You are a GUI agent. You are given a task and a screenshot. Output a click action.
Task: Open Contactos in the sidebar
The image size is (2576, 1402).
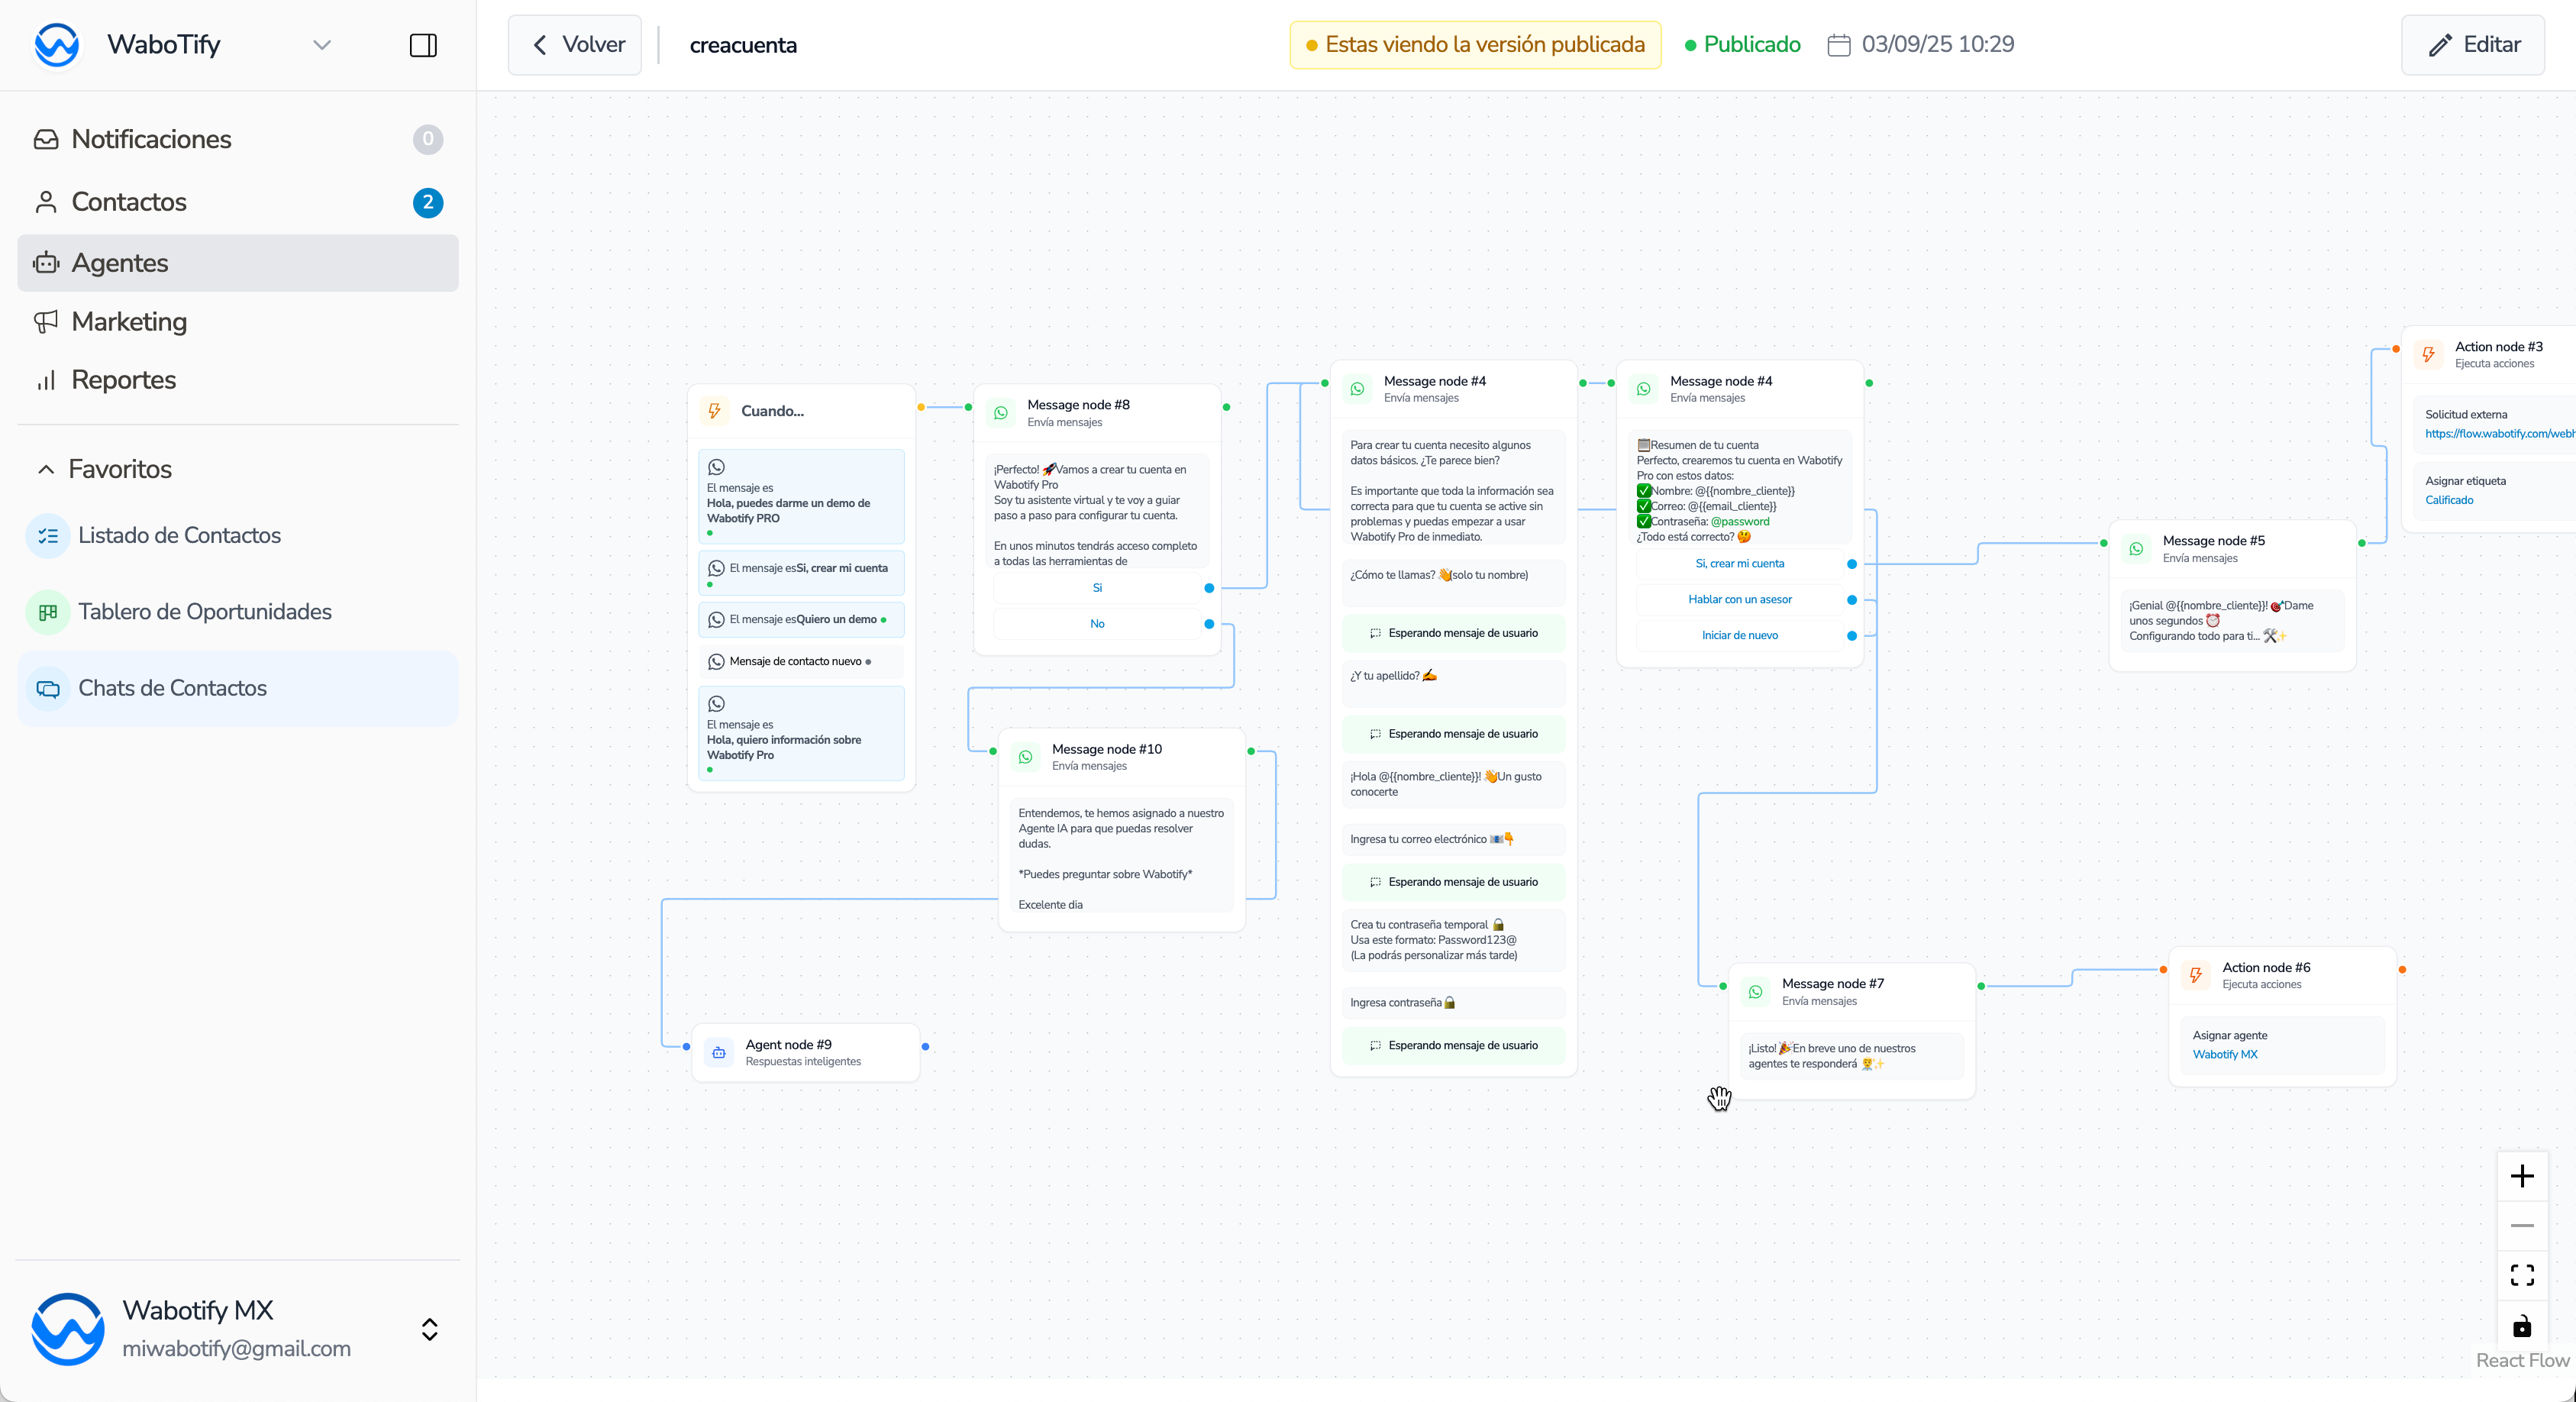tap(238, 202)
